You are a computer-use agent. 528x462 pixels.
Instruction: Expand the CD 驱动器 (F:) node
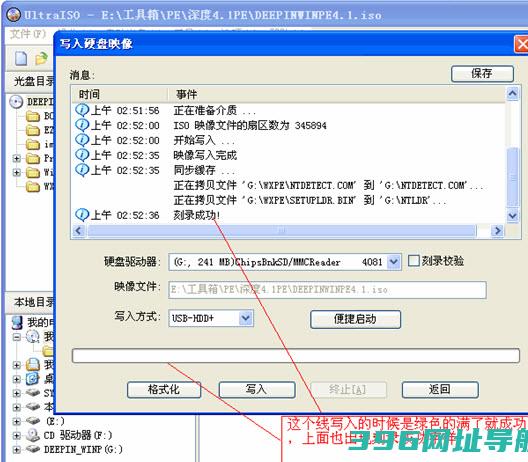[16, 436]
